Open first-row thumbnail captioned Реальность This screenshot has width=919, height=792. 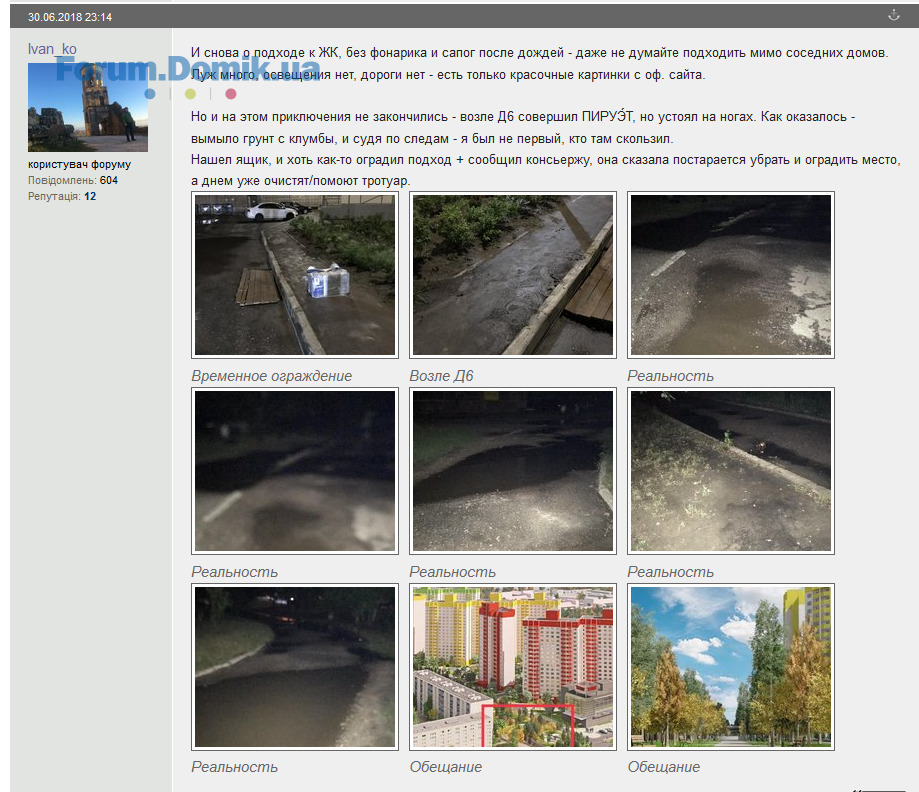[x=731, y=275]
